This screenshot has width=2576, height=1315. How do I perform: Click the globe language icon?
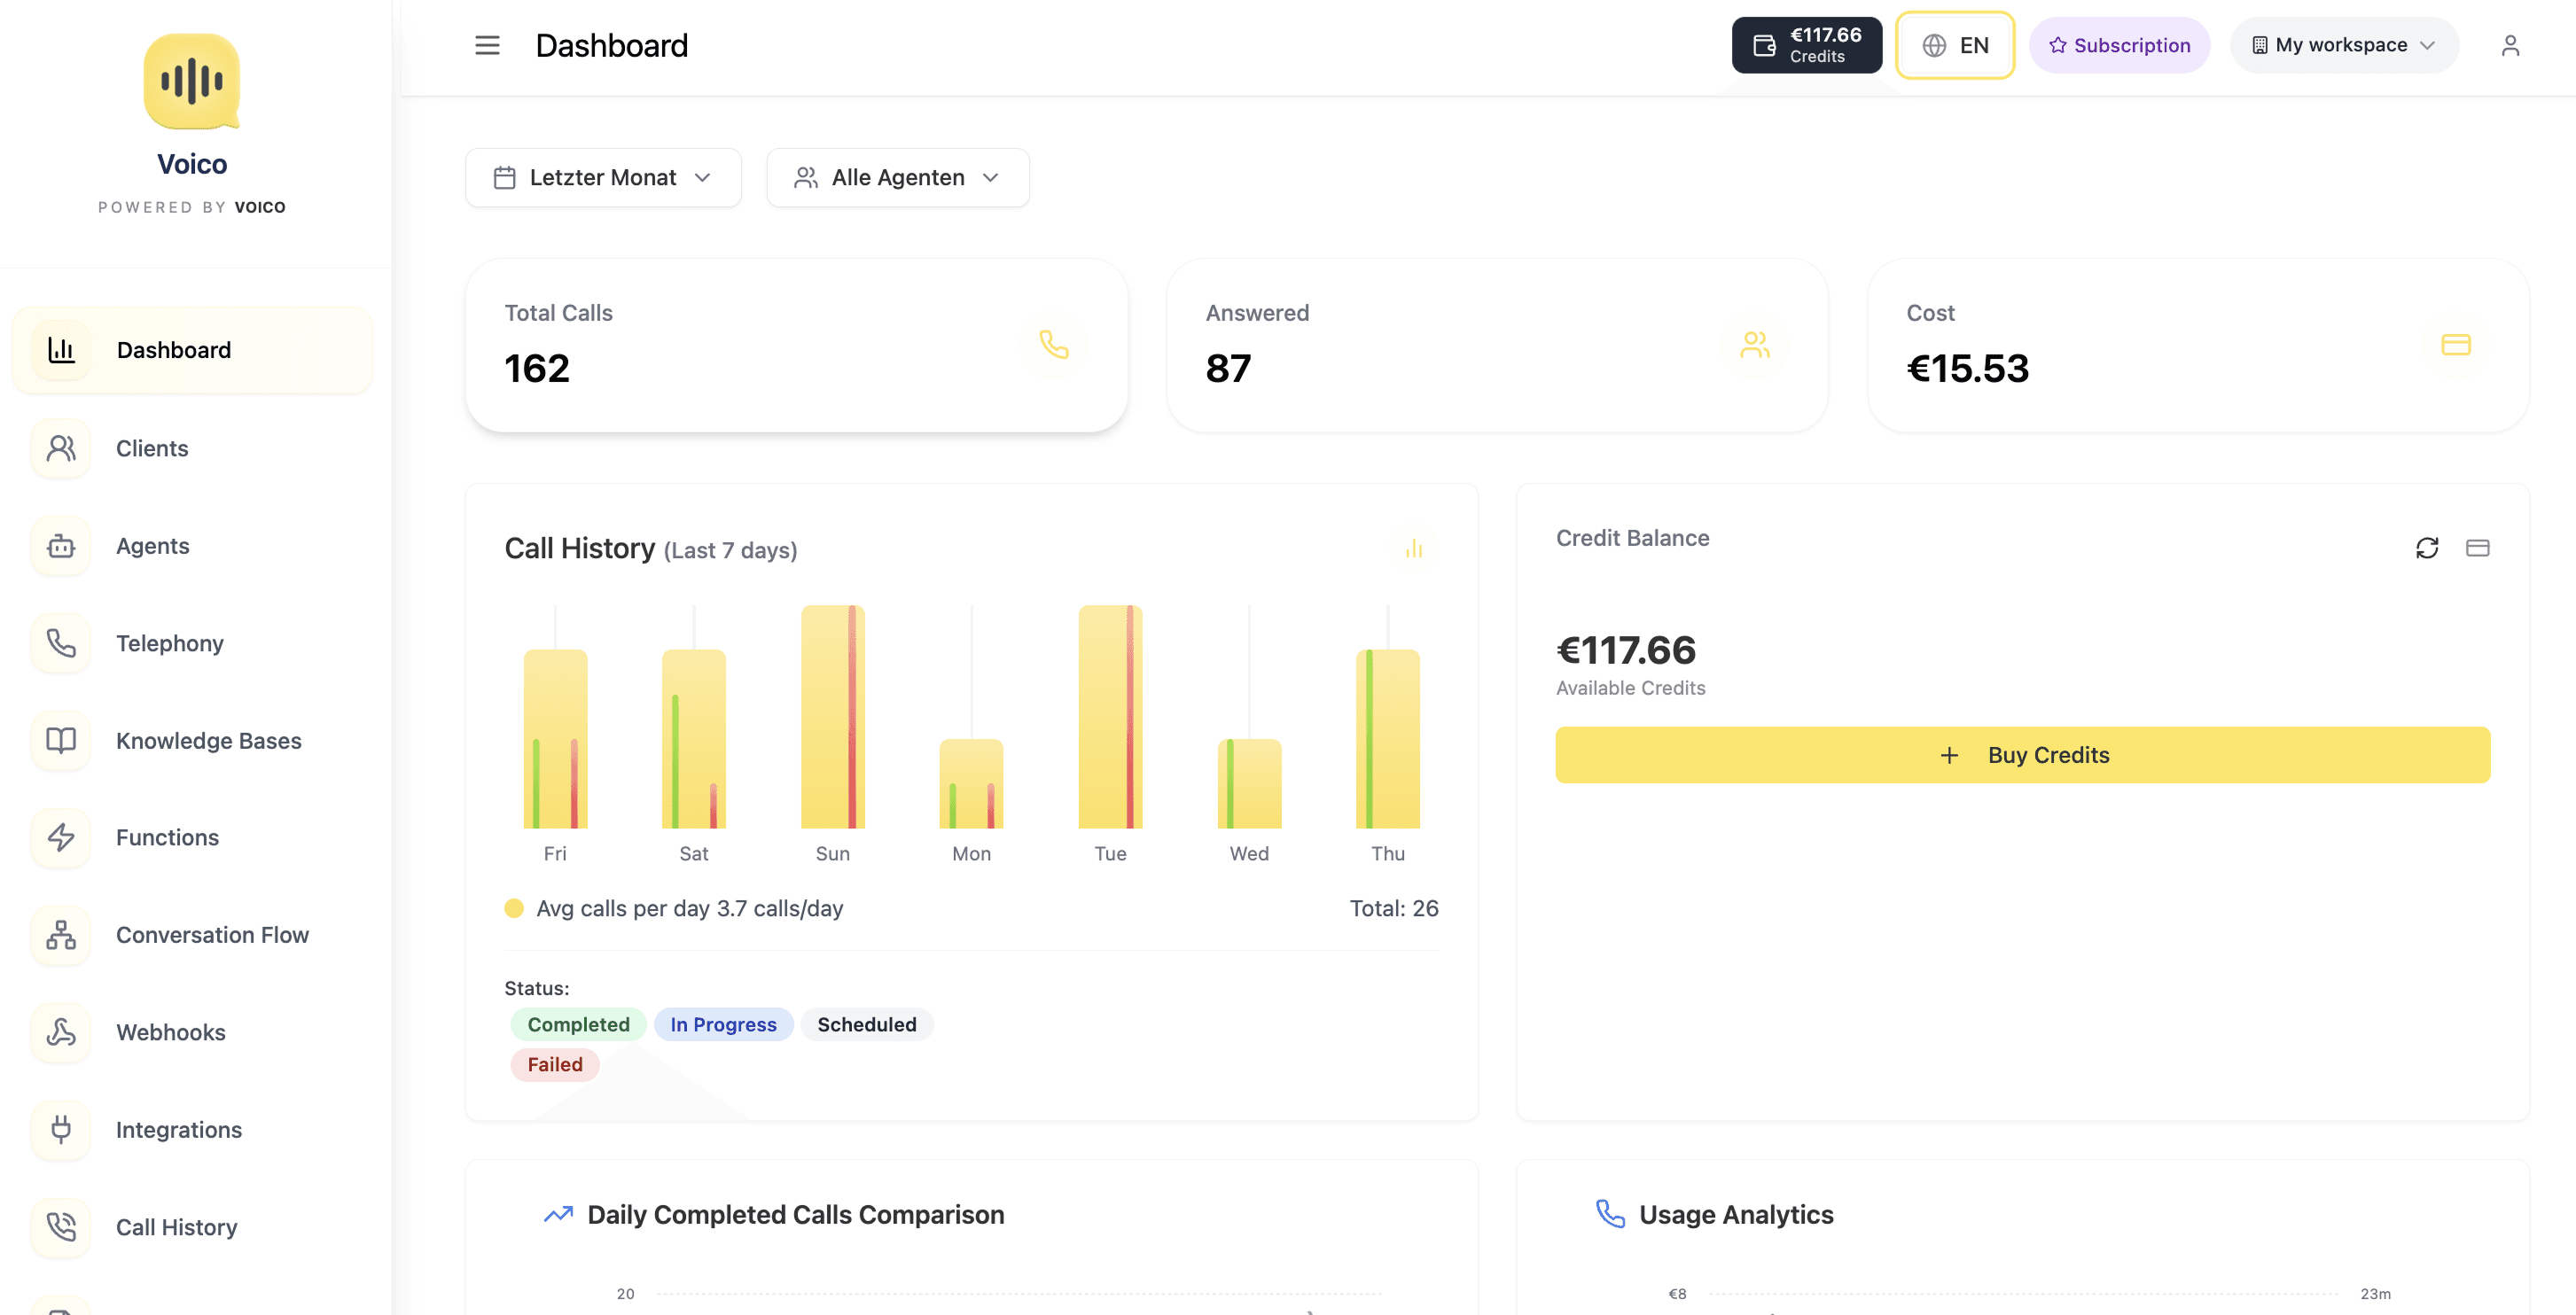[x=1934, y=45]
